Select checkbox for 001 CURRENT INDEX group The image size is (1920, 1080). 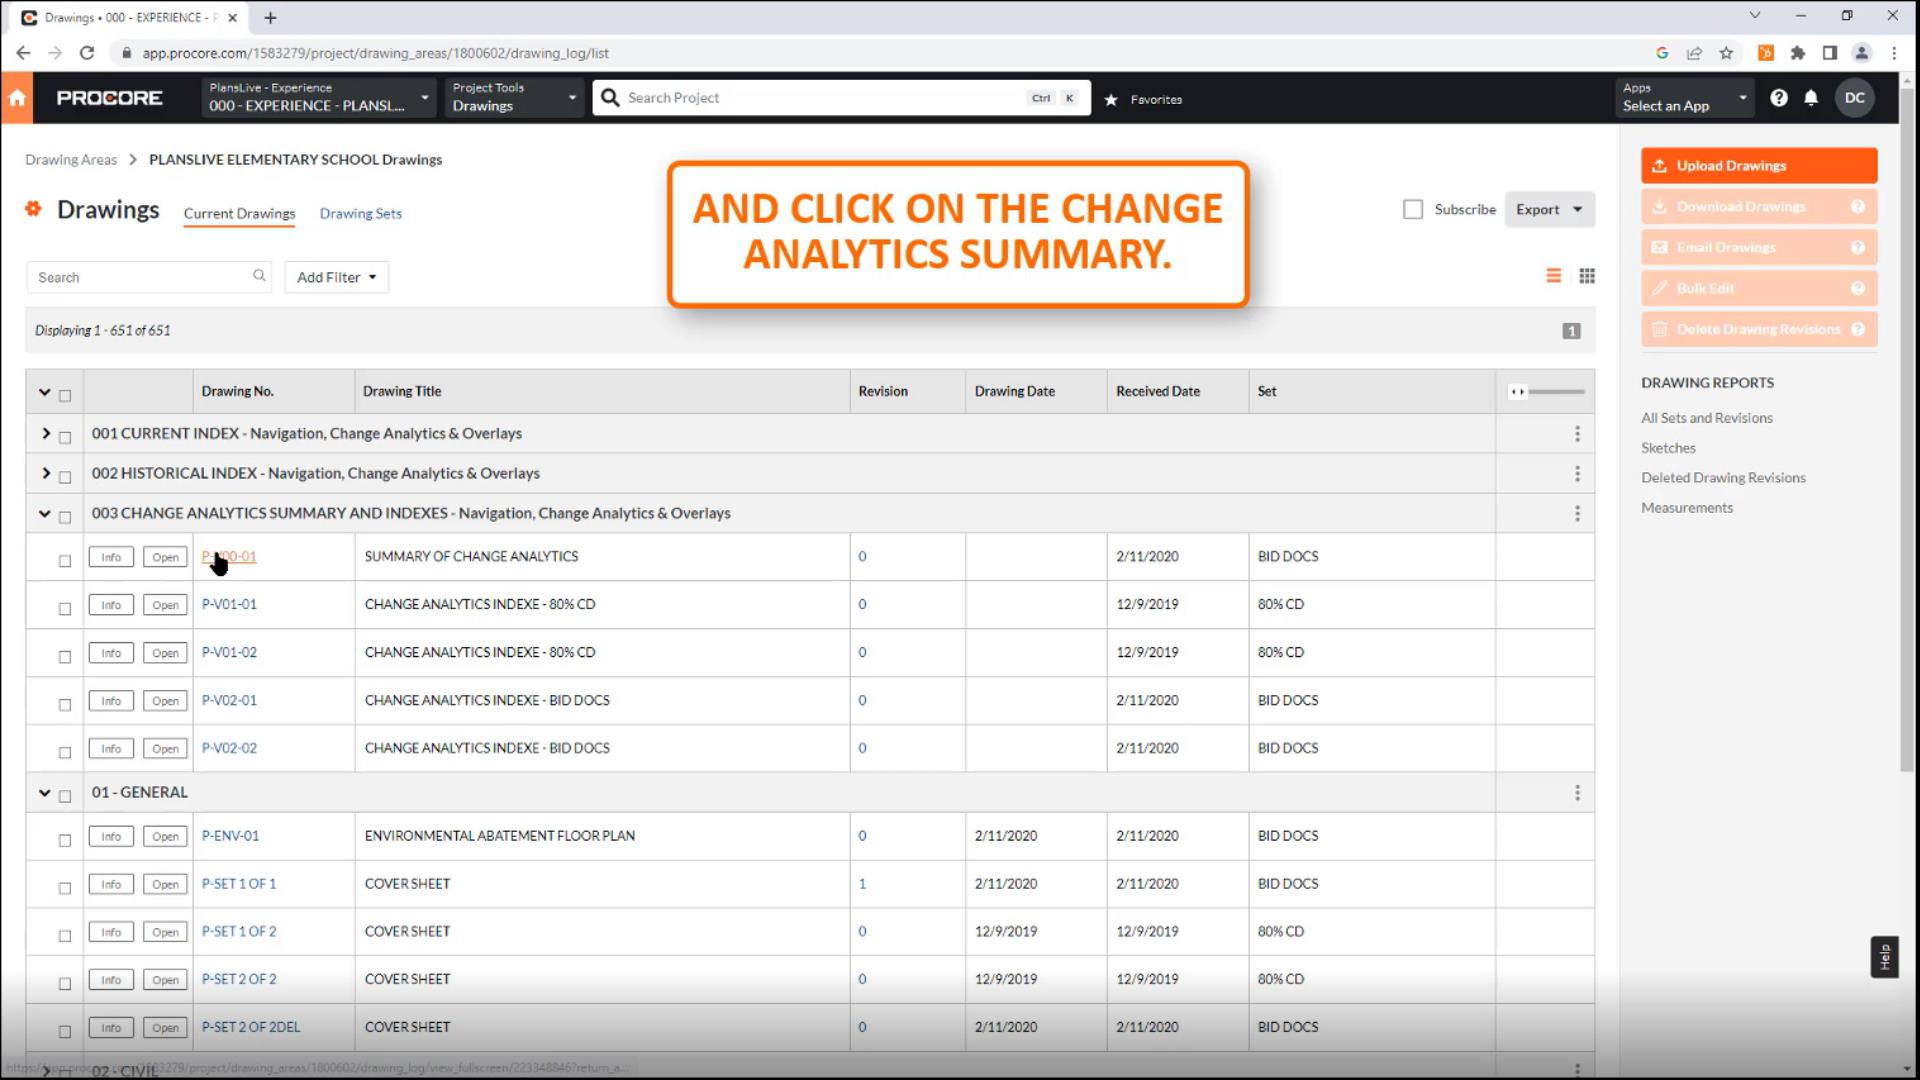(x=65, y=437)
